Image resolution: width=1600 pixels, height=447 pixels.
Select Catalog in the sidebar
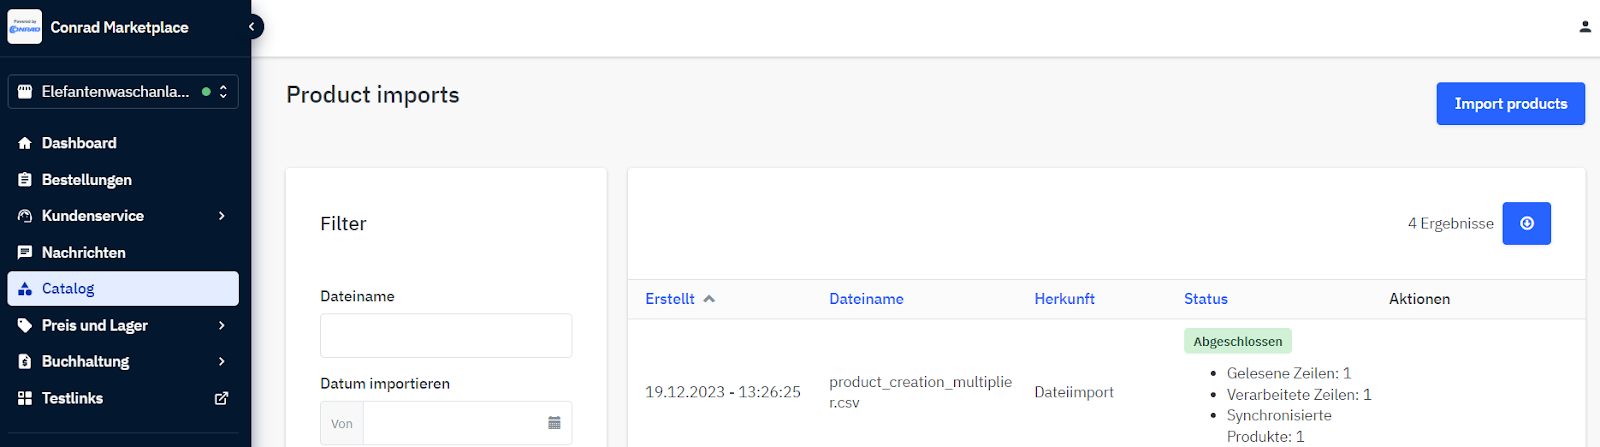tap(123, 288)
